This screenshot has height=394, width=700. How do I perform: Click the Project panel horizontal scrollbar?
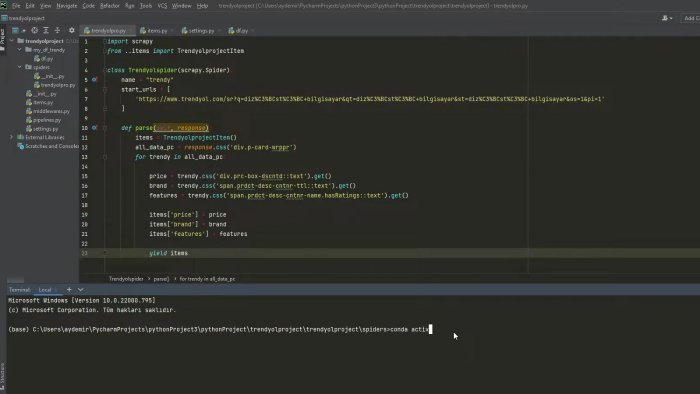[x=16, y=280]
